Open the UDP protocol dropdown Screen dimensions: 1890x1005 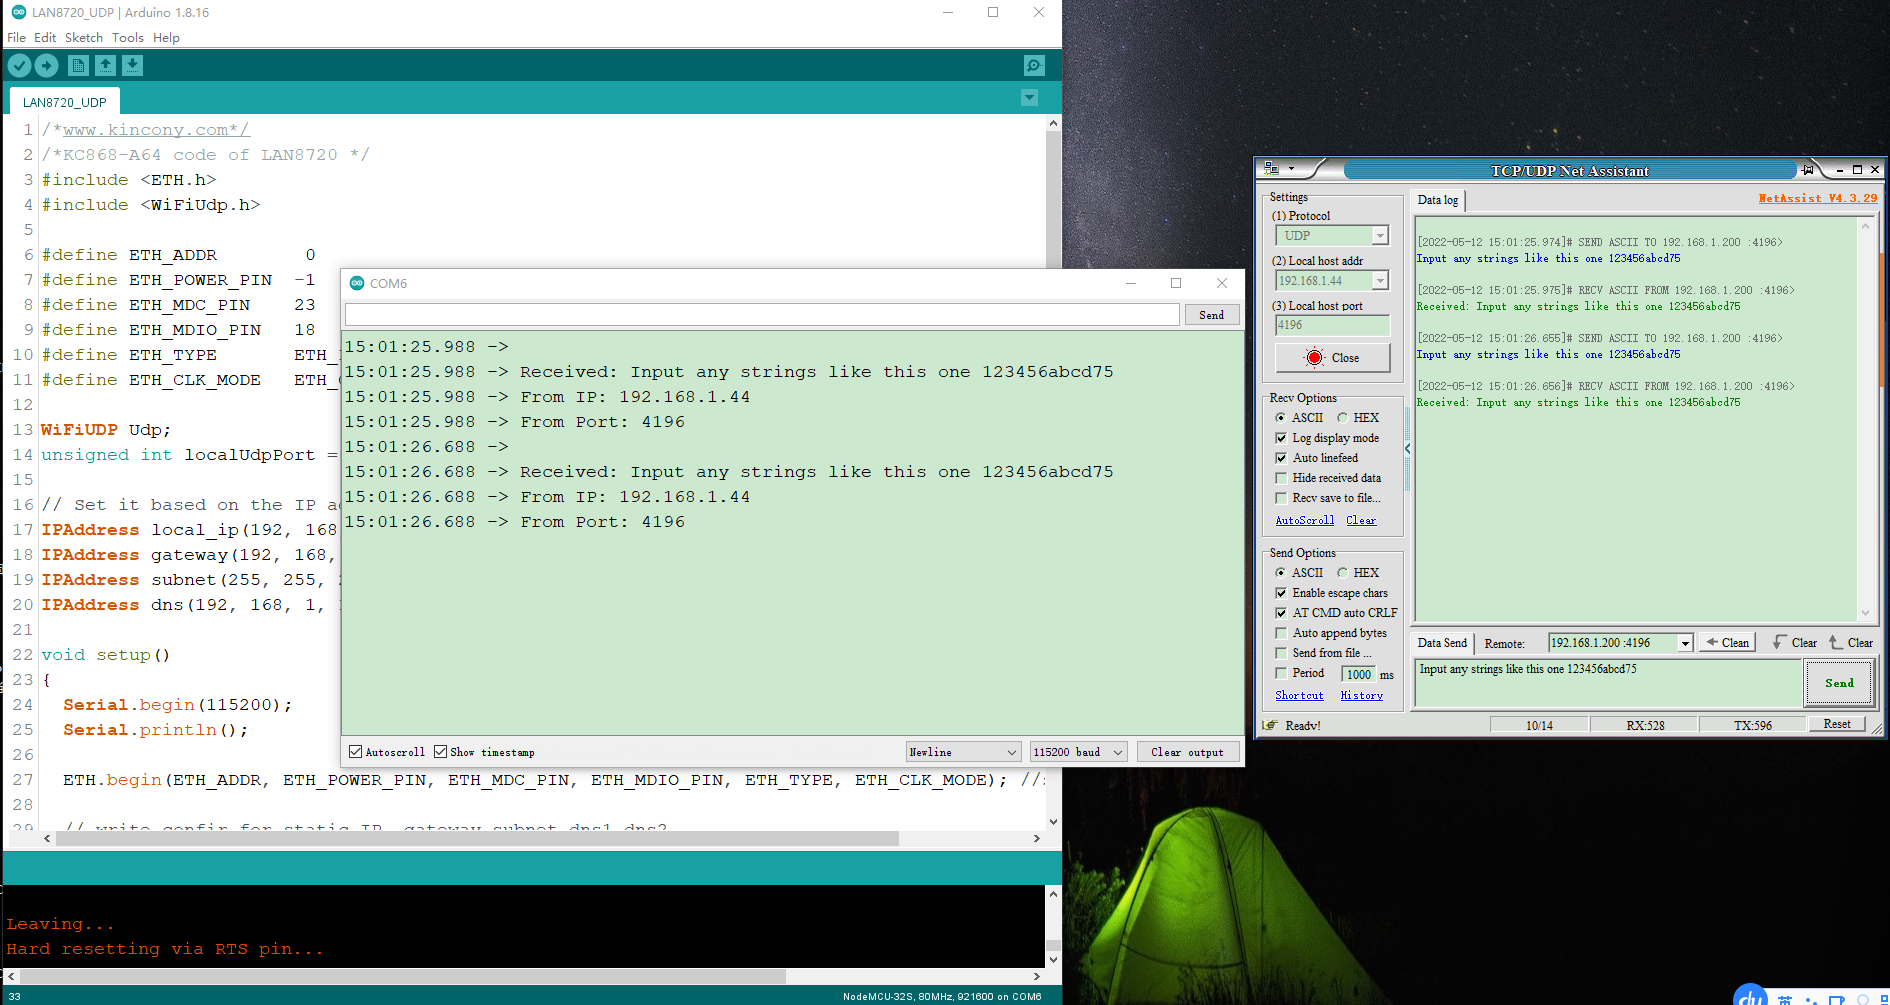(x=1332, y=236)
